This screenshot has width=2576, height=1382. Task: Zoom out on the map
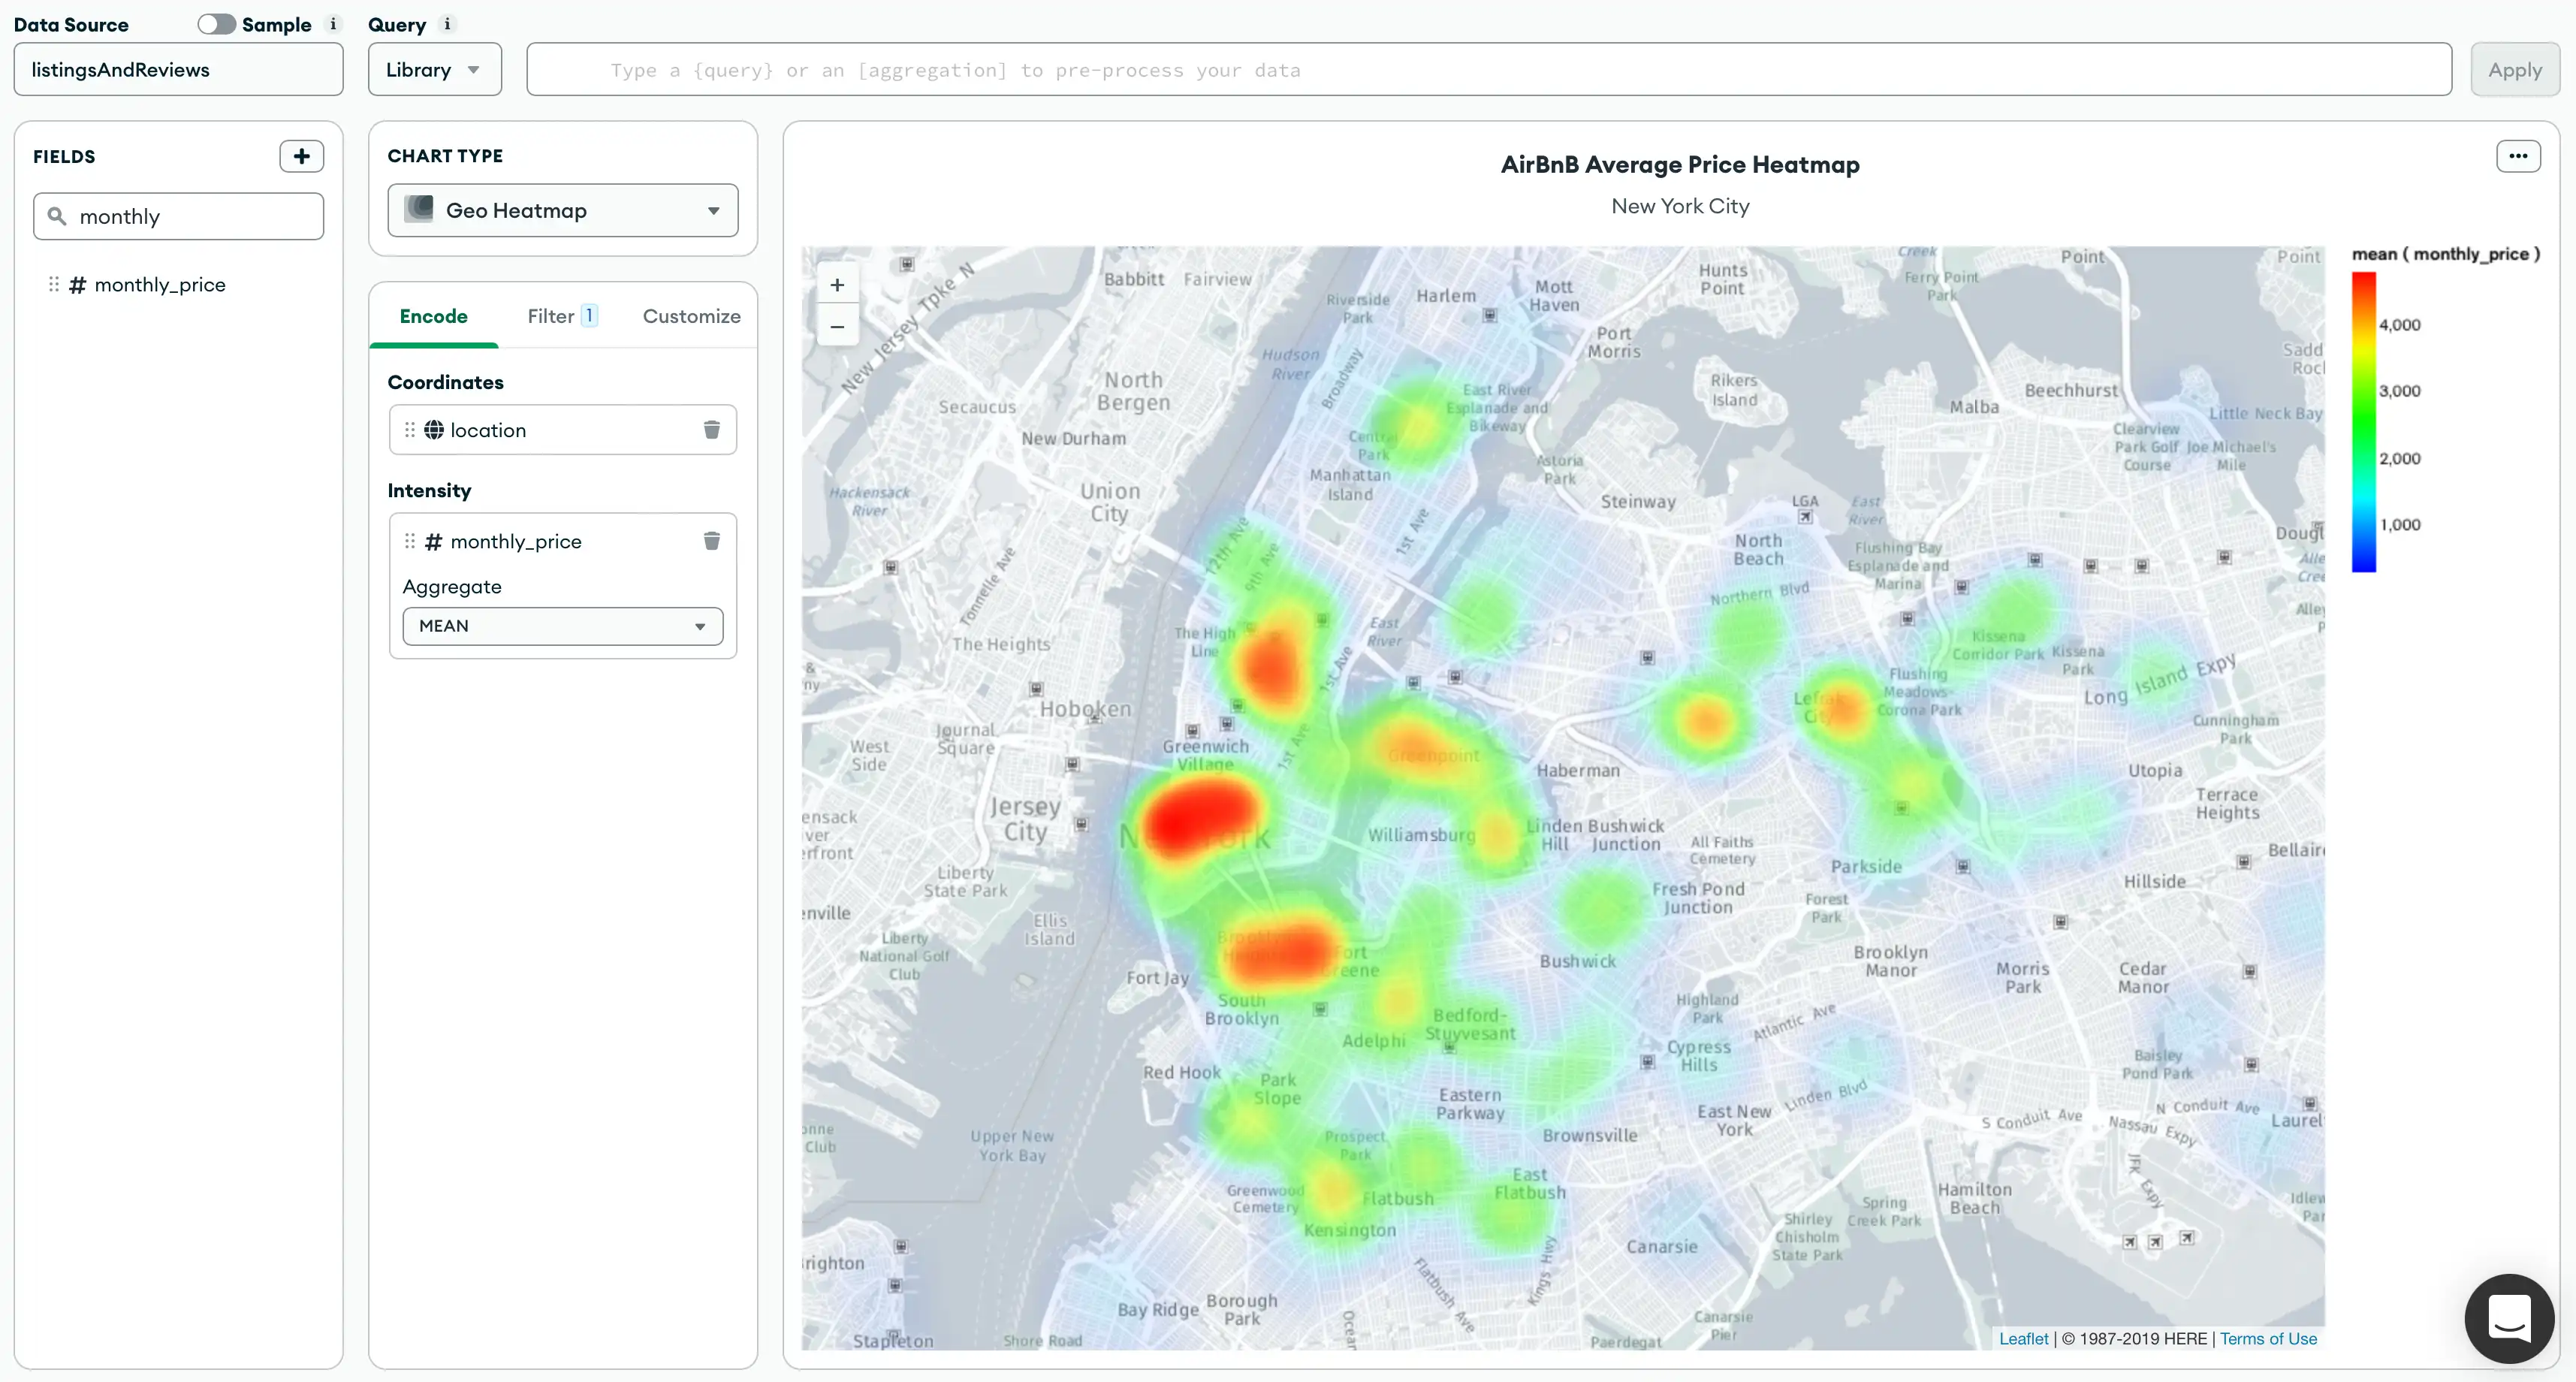coord(837,327)
